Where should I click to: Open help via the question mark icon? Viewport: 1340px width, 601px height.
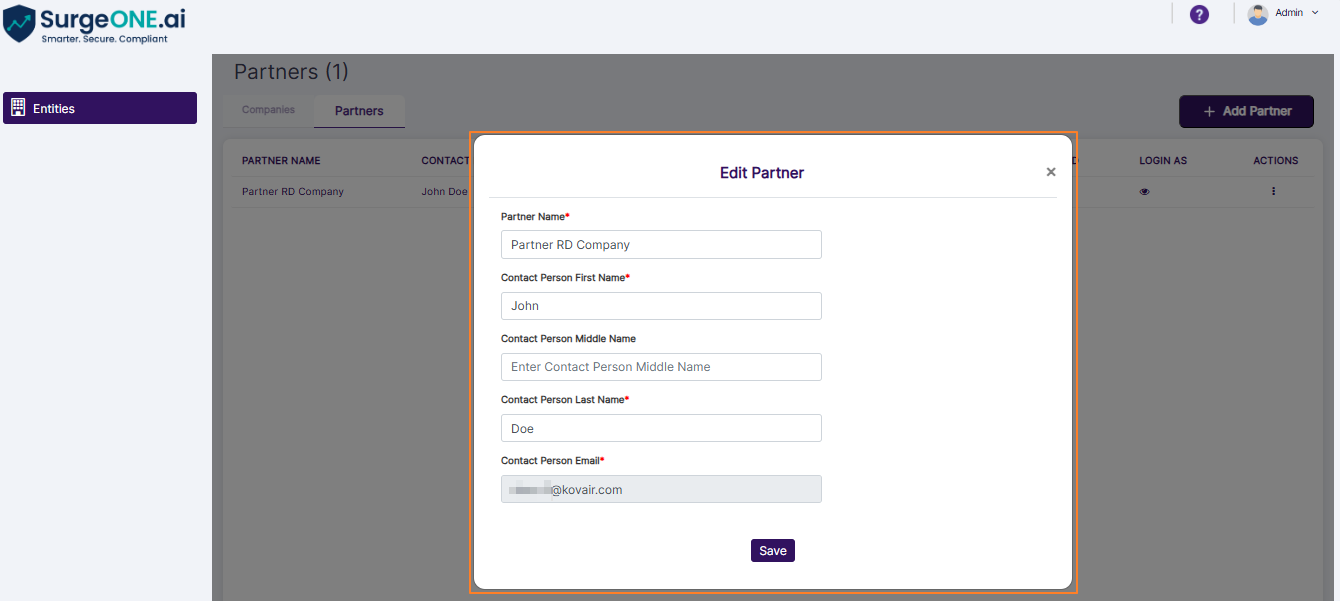(x=1199, y=15)
